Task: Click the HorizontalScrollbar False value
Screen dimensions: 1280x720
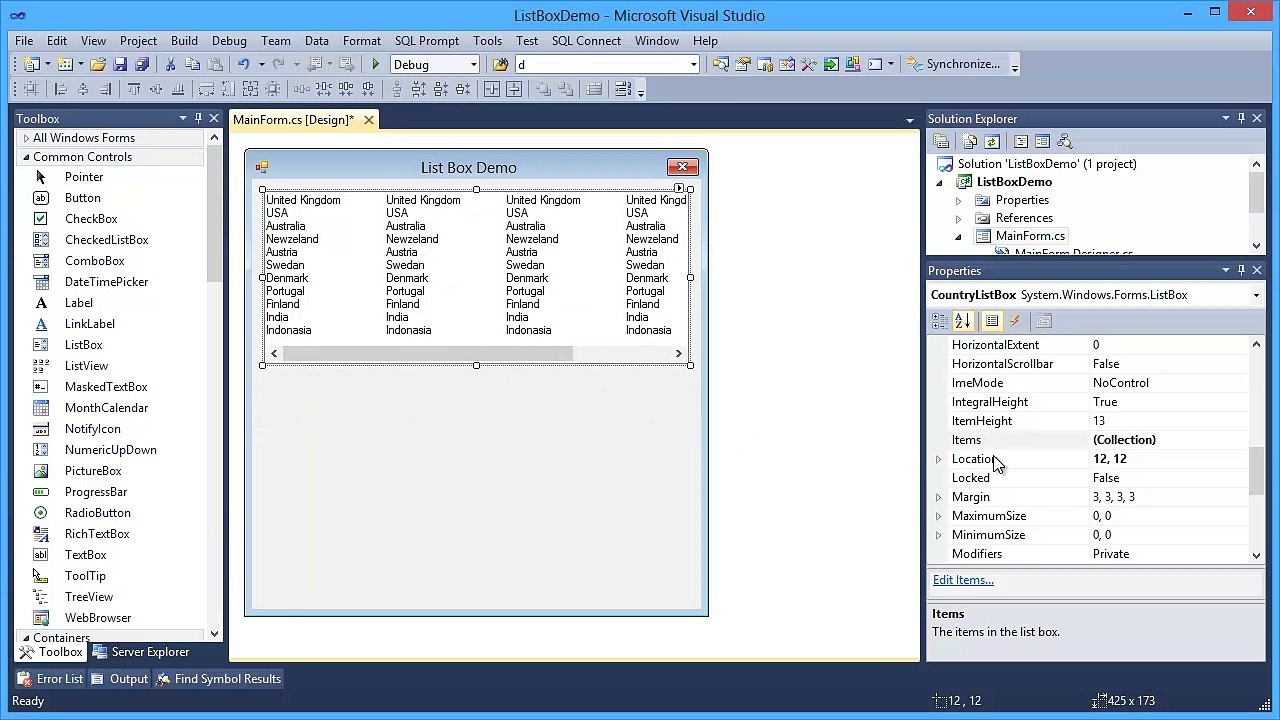Action: [1167, 364]
